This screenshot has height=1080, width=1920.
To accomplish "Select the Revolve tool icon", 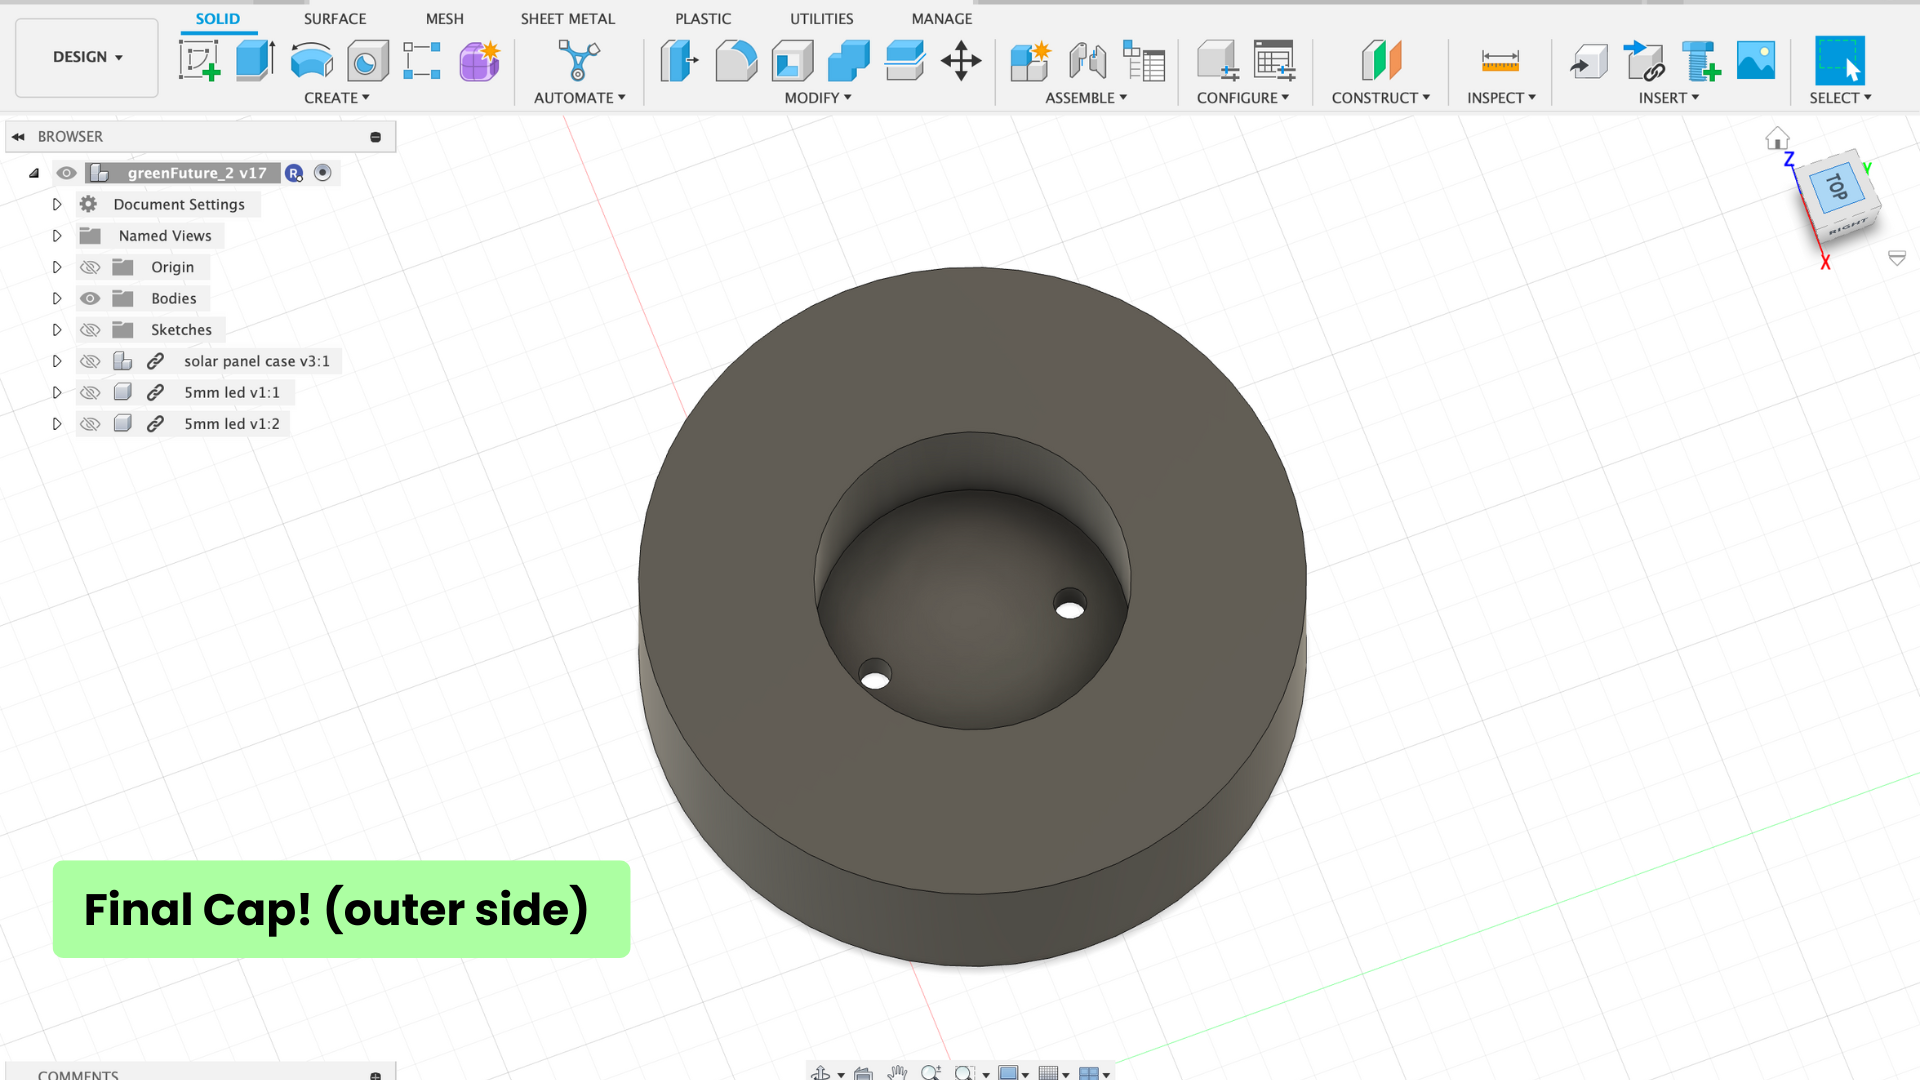I will 311,61.
